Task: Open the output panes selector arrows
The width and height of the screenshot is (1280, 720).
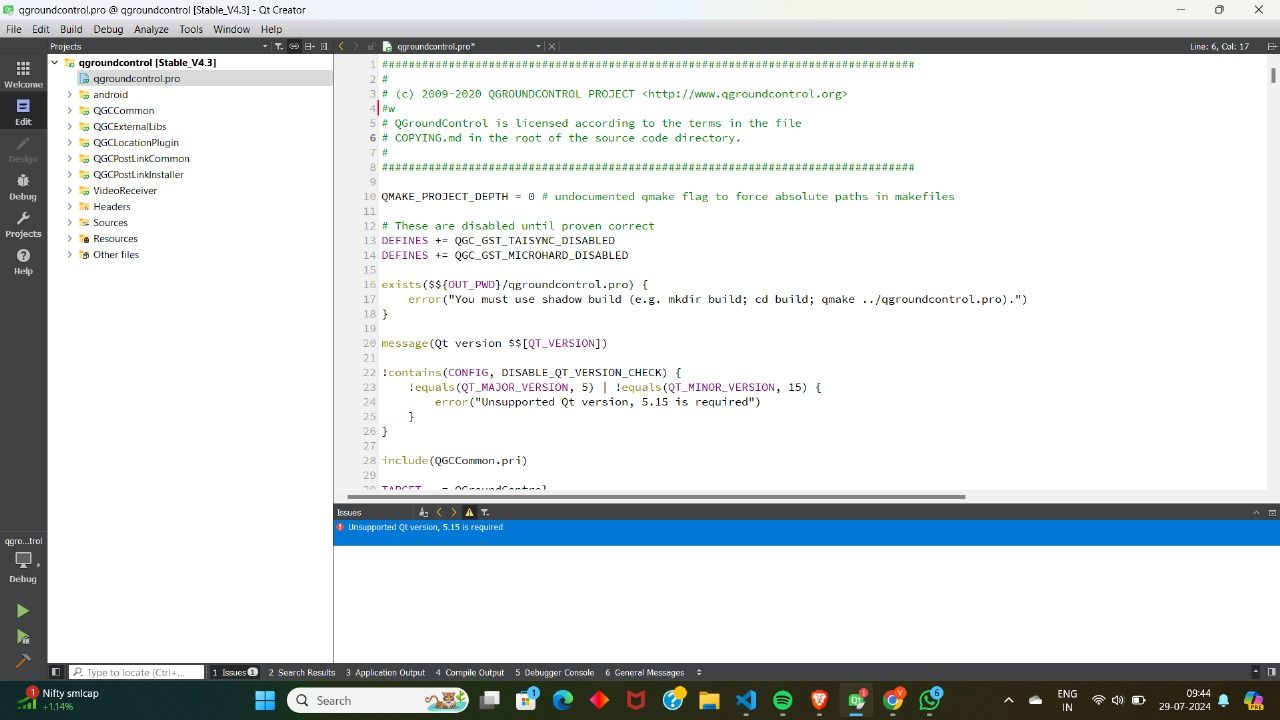Action: [699, 672]
